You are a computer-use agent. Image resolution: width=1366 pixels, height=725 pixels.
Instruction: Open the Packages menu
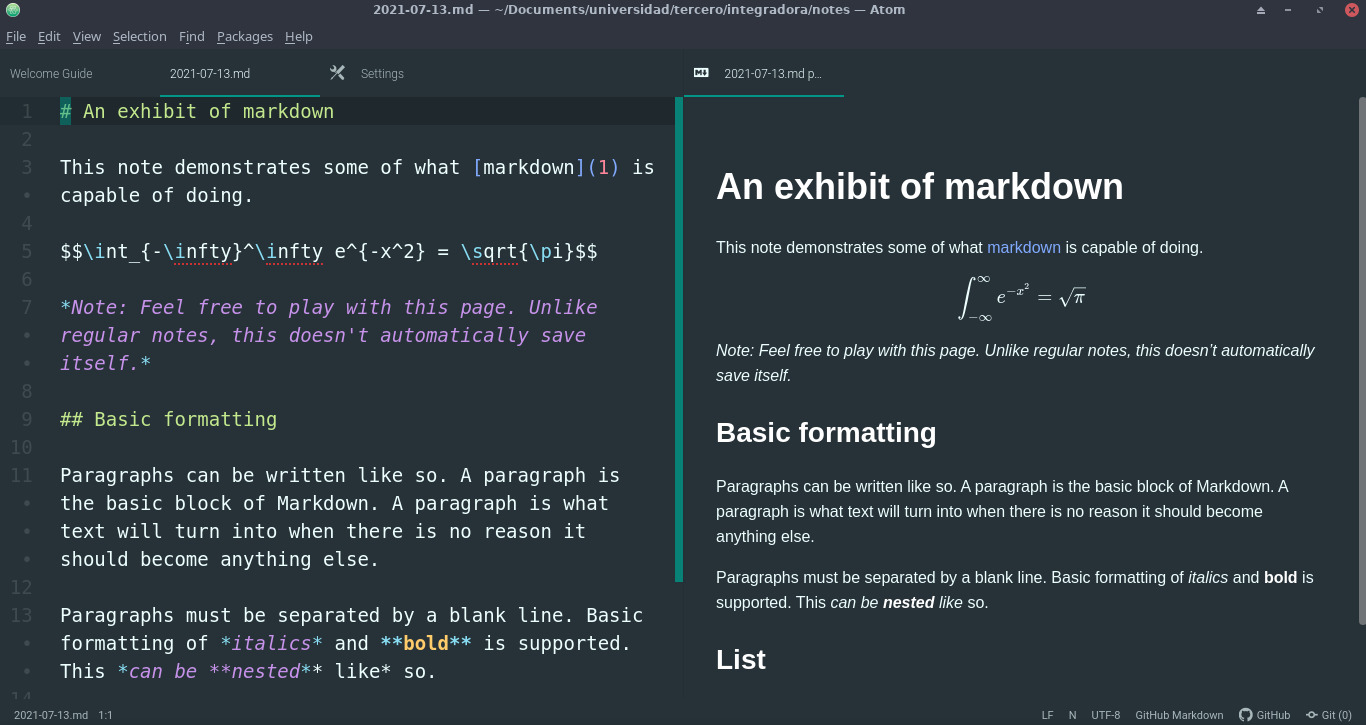pos(245,36)
